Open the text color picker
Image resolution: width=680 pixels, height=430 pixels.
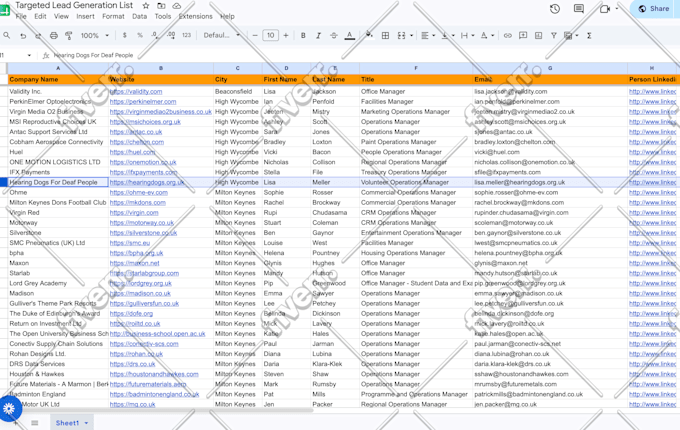point(350,36)
